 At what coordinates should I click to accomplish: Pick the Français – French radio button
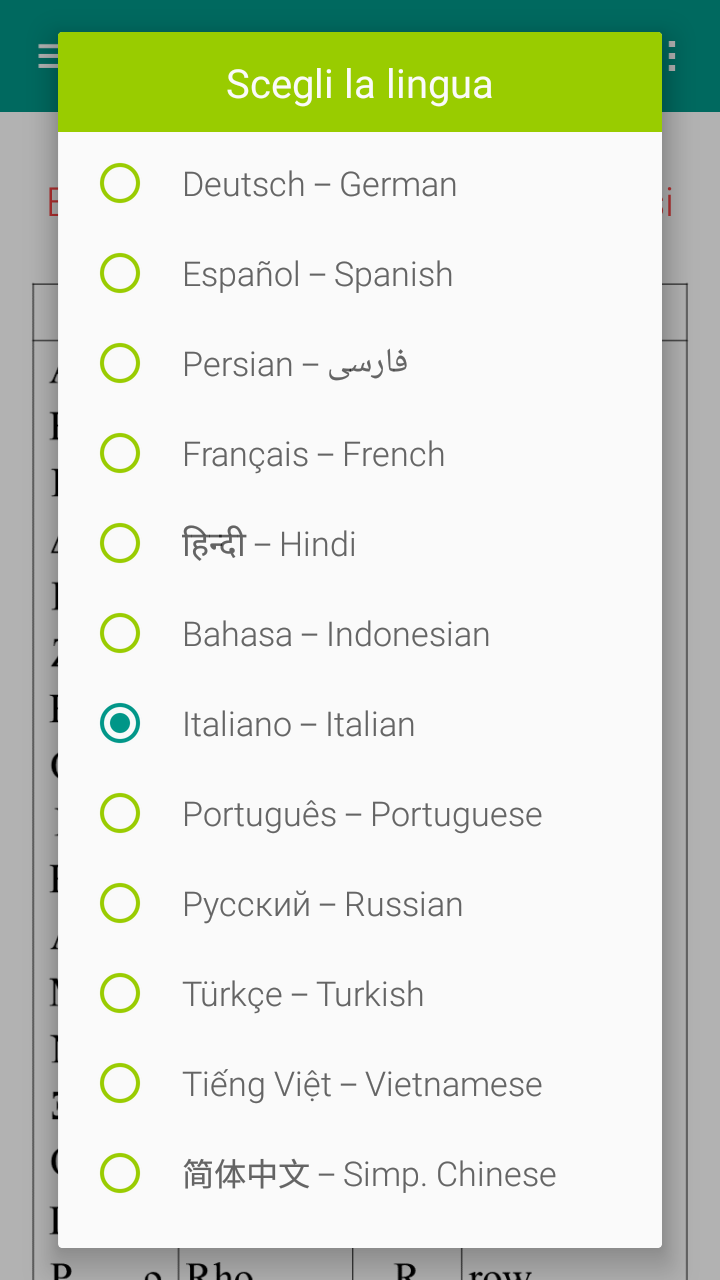pyautogui.click(x=120, y=454)
